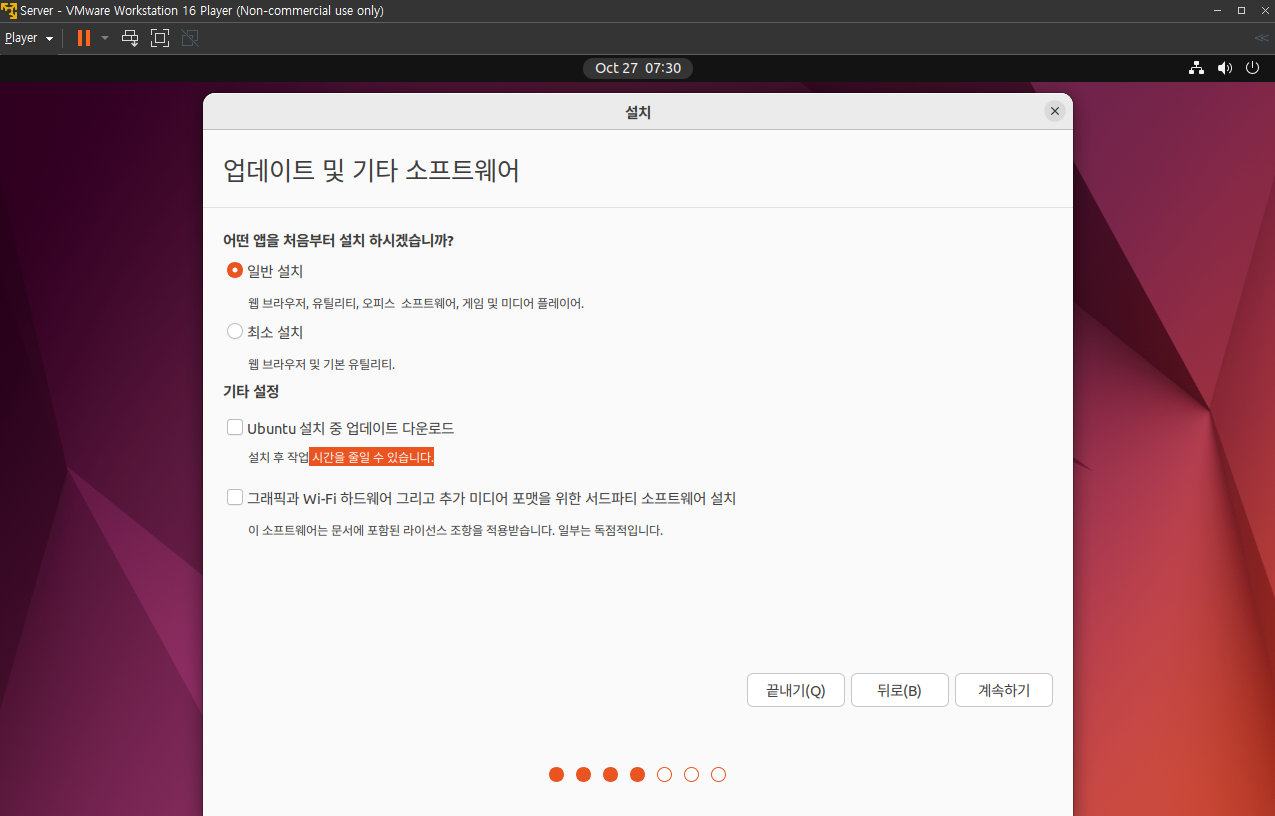Image resolution: width=1275 pixels, height=816 pixels.
Task: Open the power icon system menu
Action: coord(1252,68)
